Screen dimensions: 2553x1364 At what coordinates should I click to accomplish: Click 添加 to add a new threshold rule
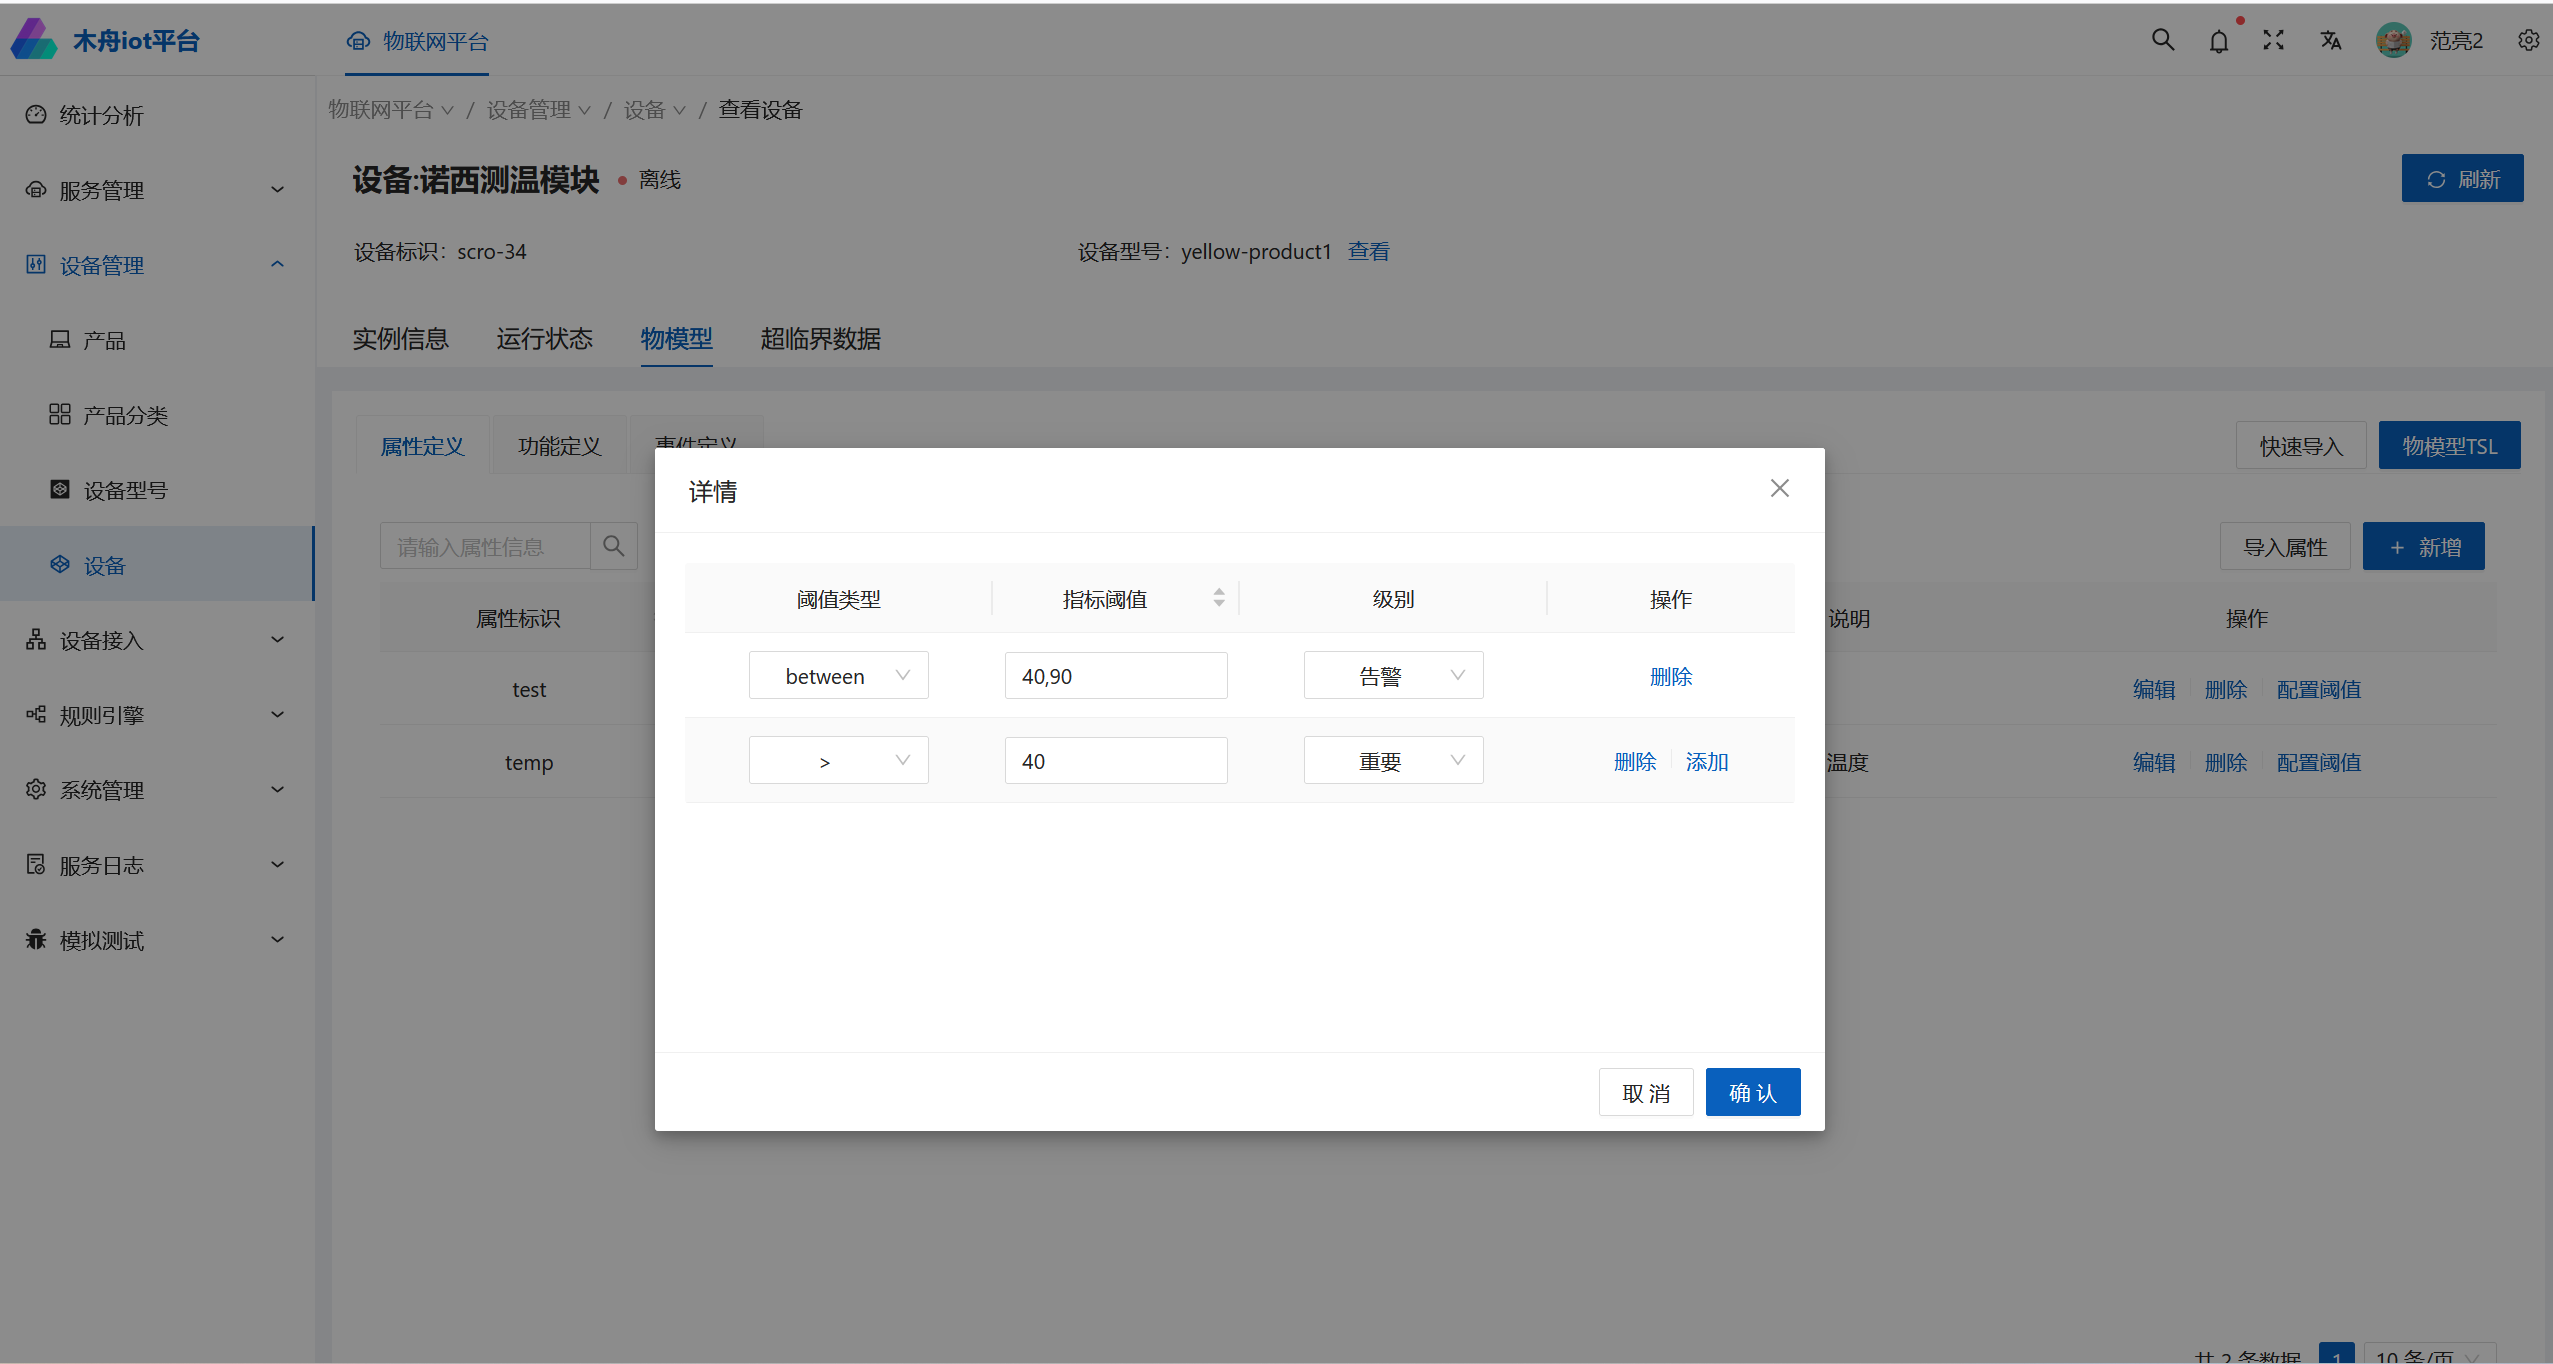pos(1704,761)
